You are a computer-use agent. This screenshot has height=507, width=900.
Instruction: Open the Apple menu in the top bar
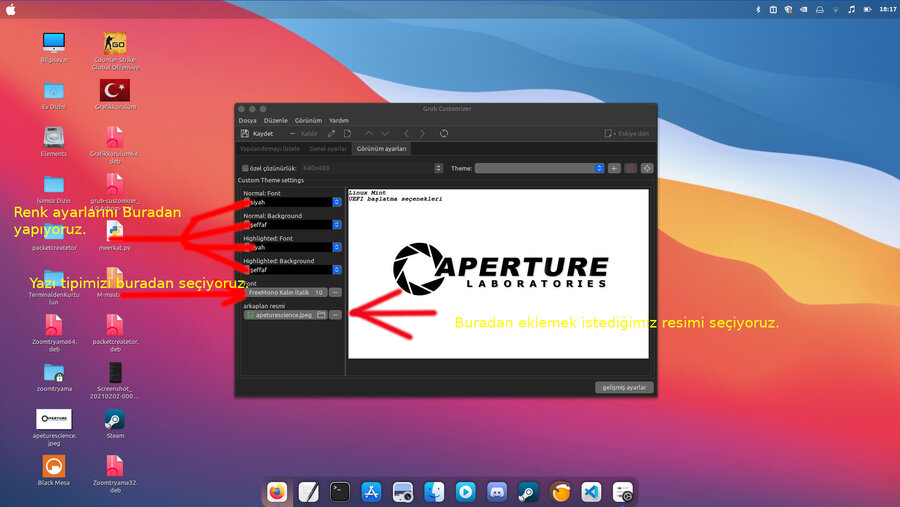click(11, 9)
